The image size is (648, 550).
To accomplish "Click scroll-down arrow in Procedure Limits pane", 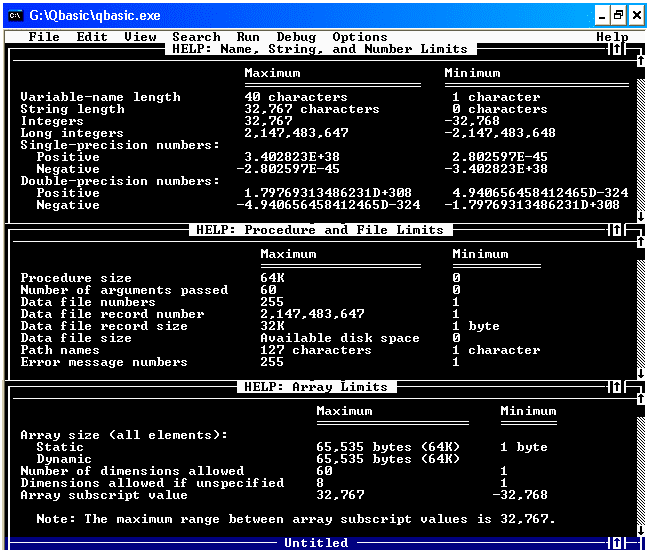I will click(x=641, y=374).
